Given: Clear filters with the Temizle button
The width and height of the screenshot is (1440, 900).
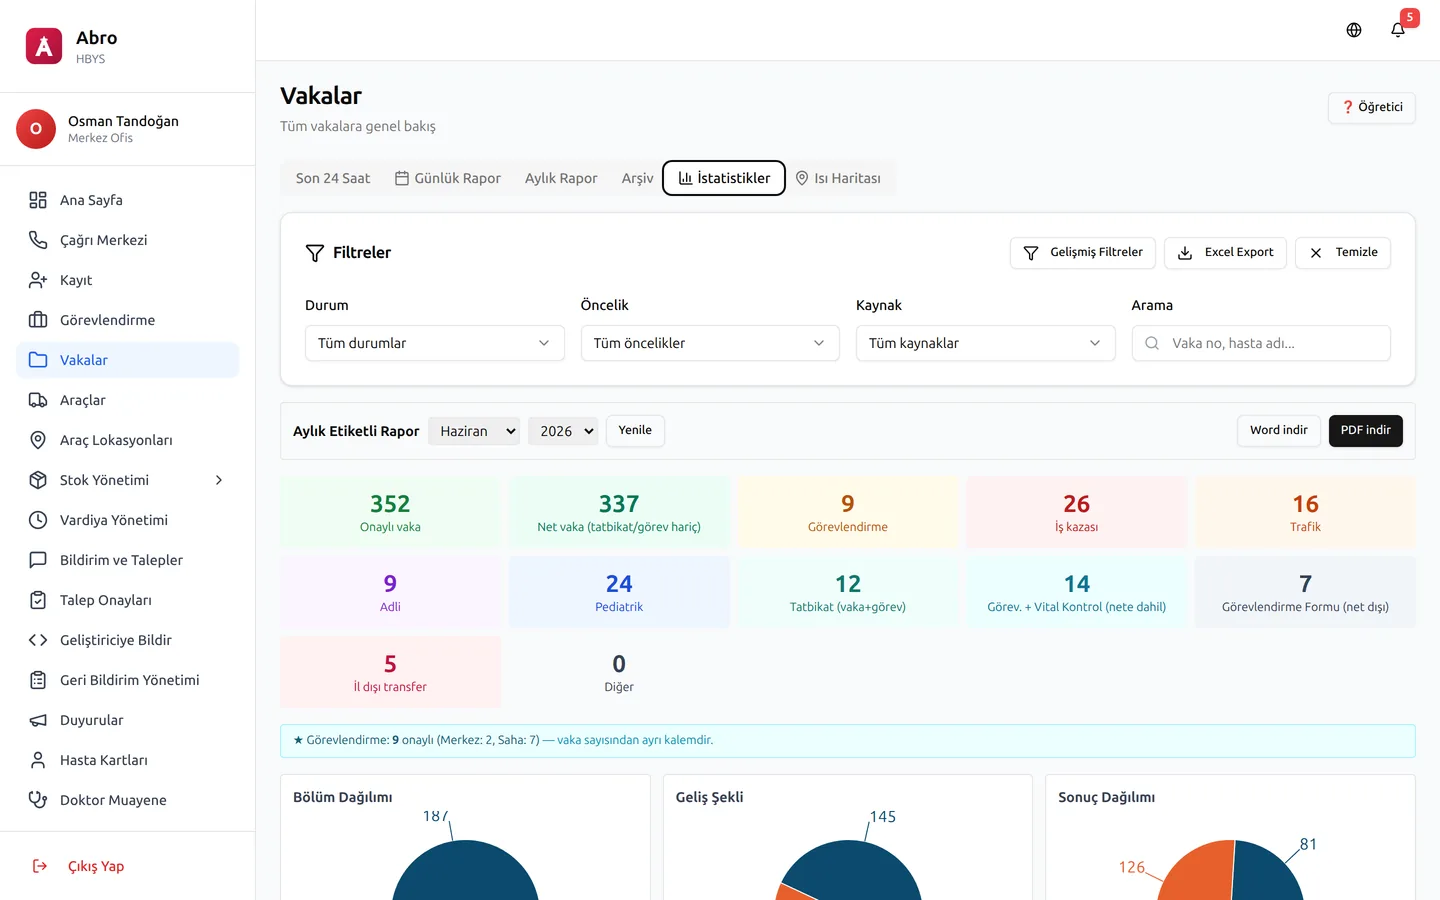Looking at the screenshot, I should point(1343,253).
